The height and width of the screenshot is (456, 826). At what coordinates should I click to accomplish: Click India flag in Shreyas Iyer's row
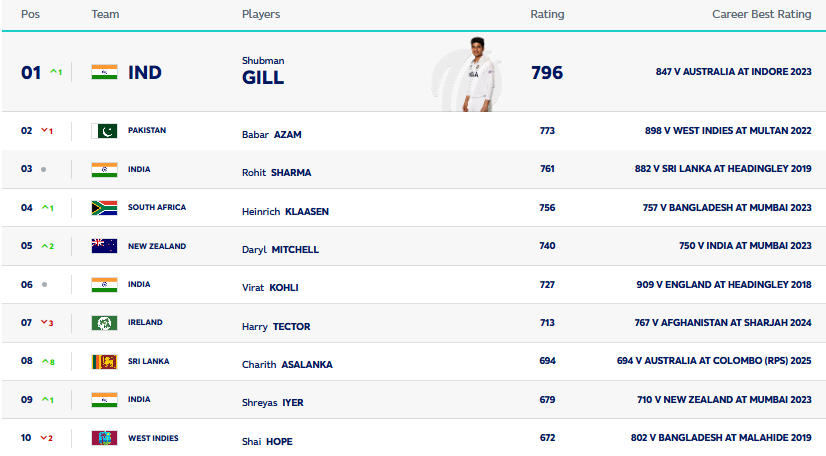pyautogui.click(x=104, y=400)
